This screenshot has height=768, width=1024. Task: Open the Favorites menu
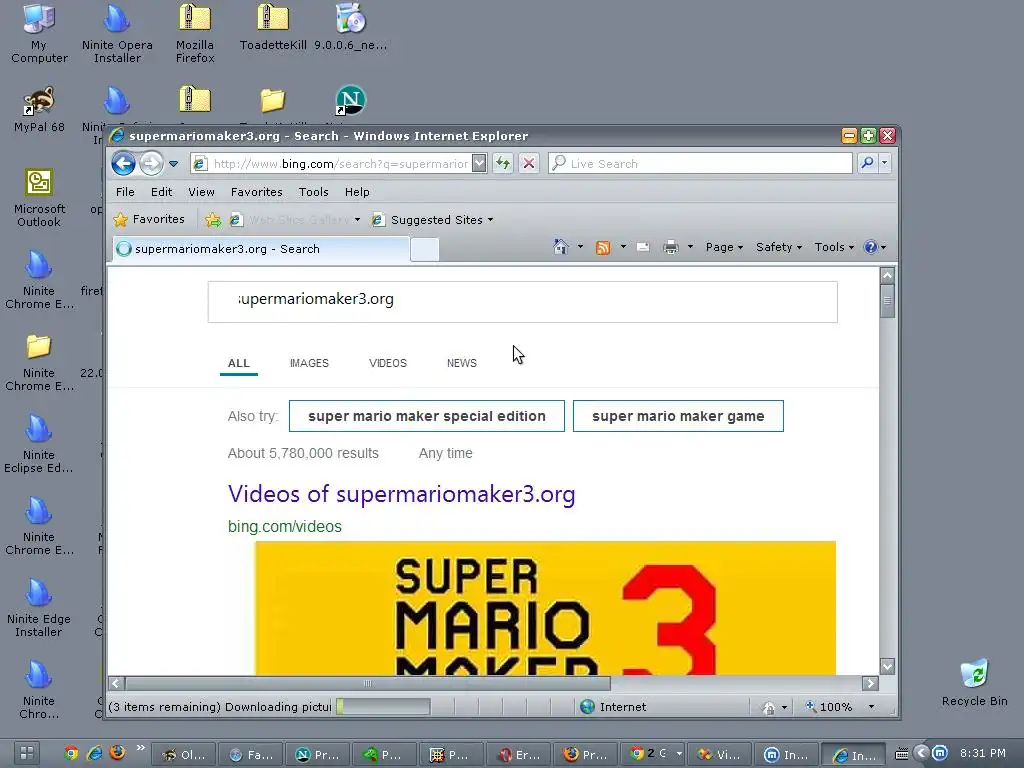[x=256, y=192]
